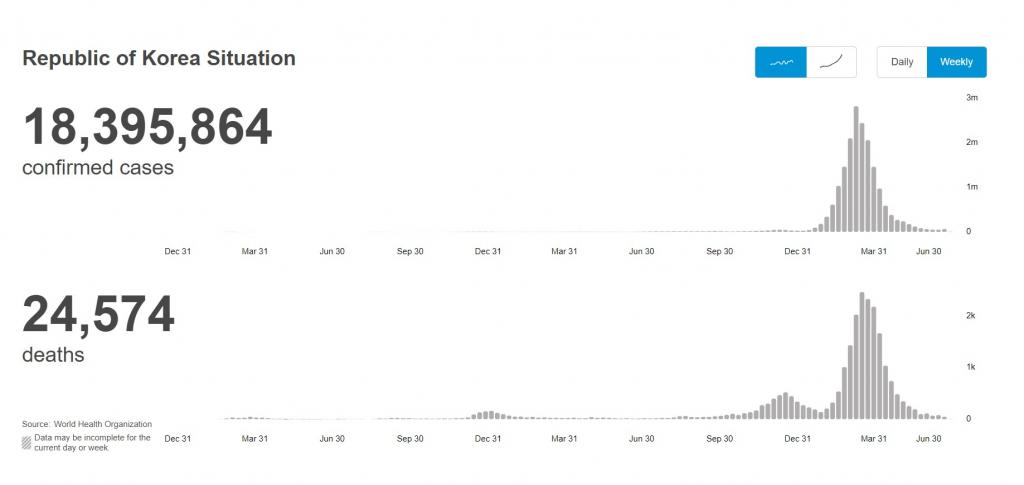Click the "Data may be incomplete" note

pyautogui.click(x=92, y=442)
